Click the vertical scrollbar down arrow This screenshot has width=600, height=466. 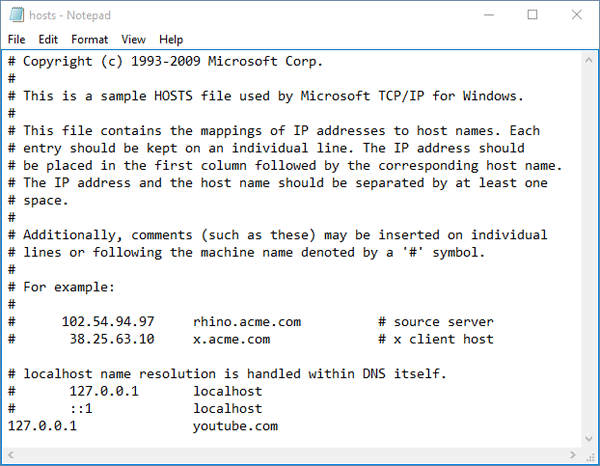pos(588,436)
